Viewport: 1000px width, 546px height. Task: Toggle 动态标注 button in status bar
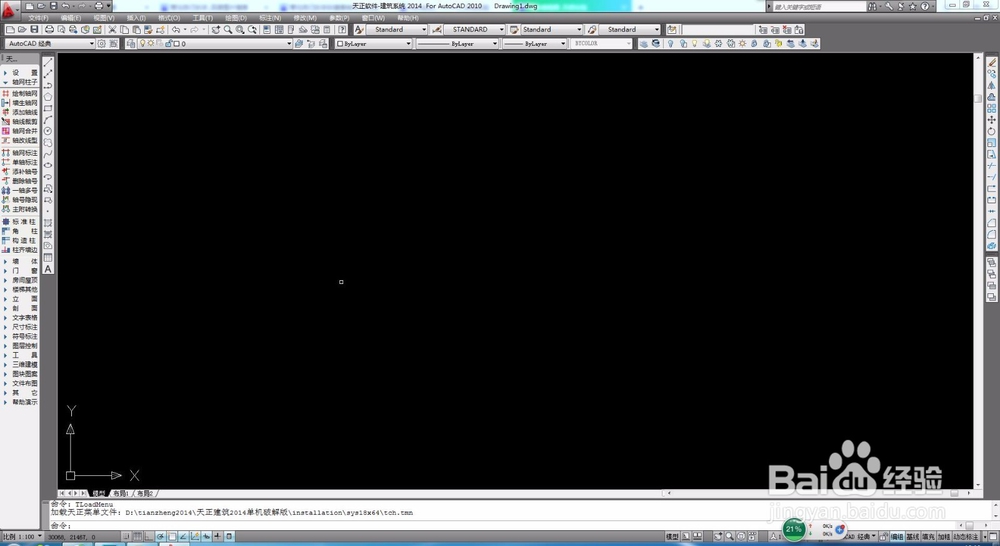966,537
